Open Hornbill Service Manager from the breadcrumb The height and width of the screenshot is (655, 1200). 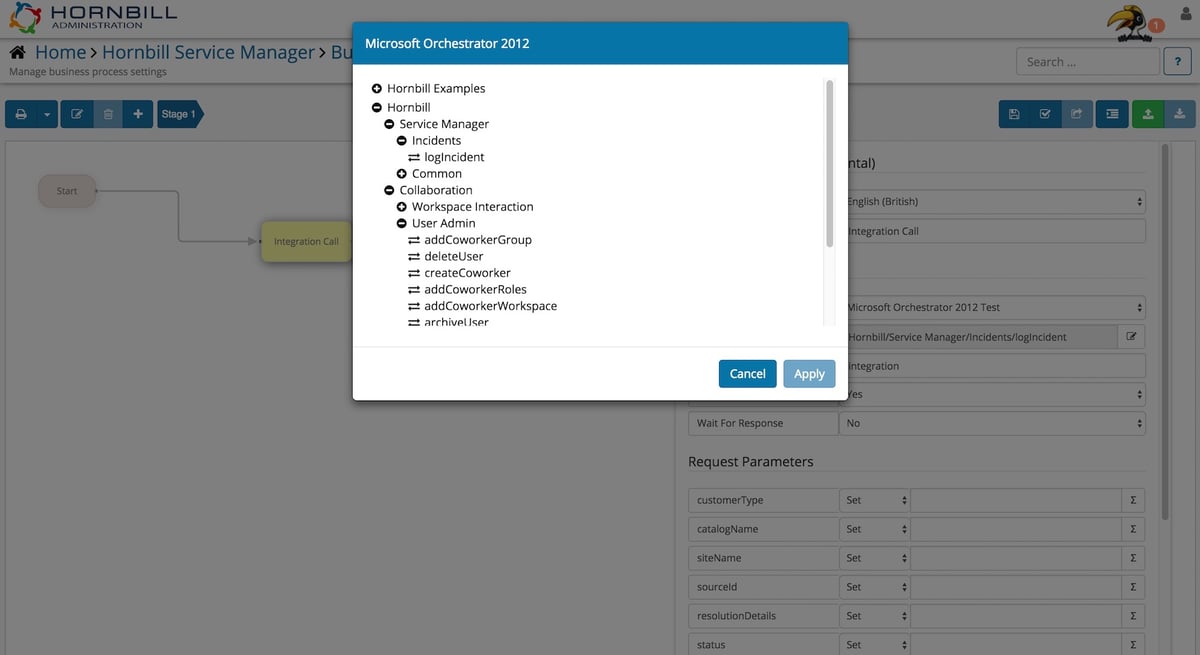[209, 51]
